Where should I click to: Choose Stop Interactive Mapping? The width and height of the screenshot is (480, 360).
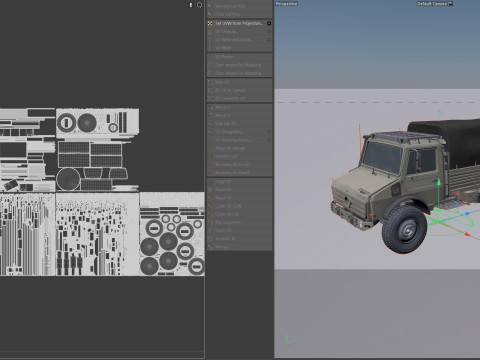point(239,73)
